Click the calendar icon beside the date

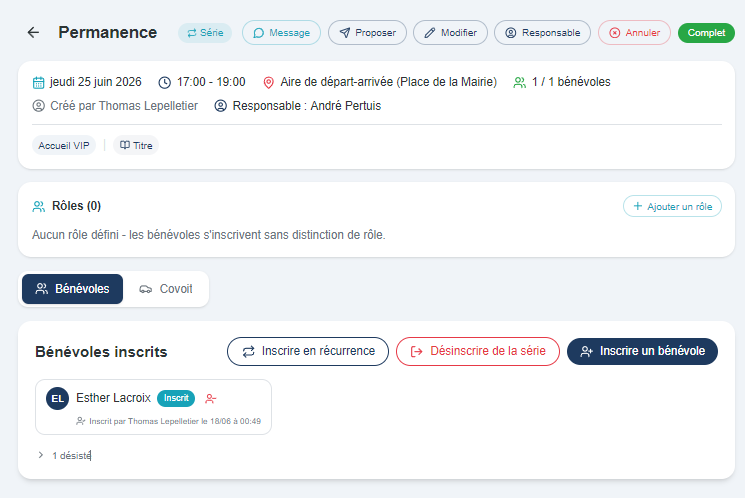[38, 83]
